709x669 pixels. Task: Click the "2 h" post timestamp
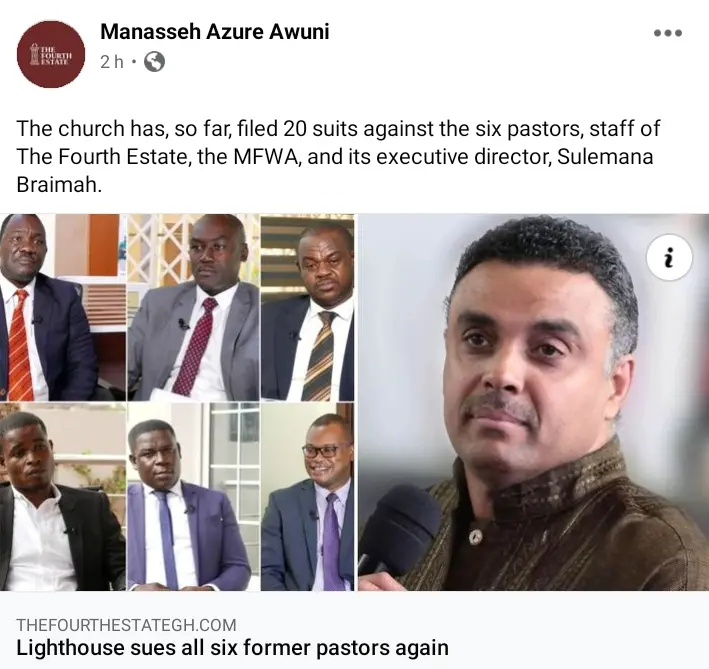tap(111, 62)
